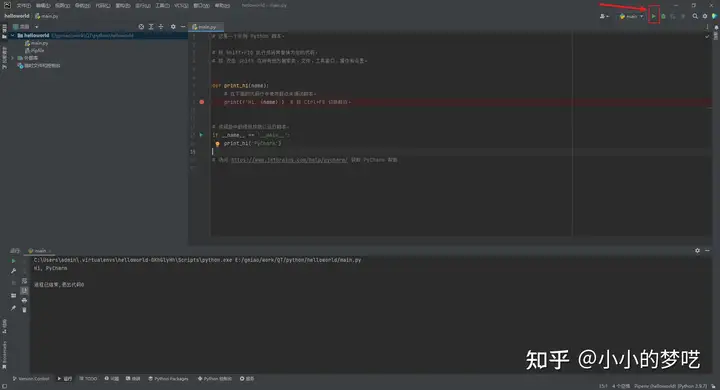Open Python Console tool window
Viewport: 720px width, 390px height.
[x=214, y=379]
